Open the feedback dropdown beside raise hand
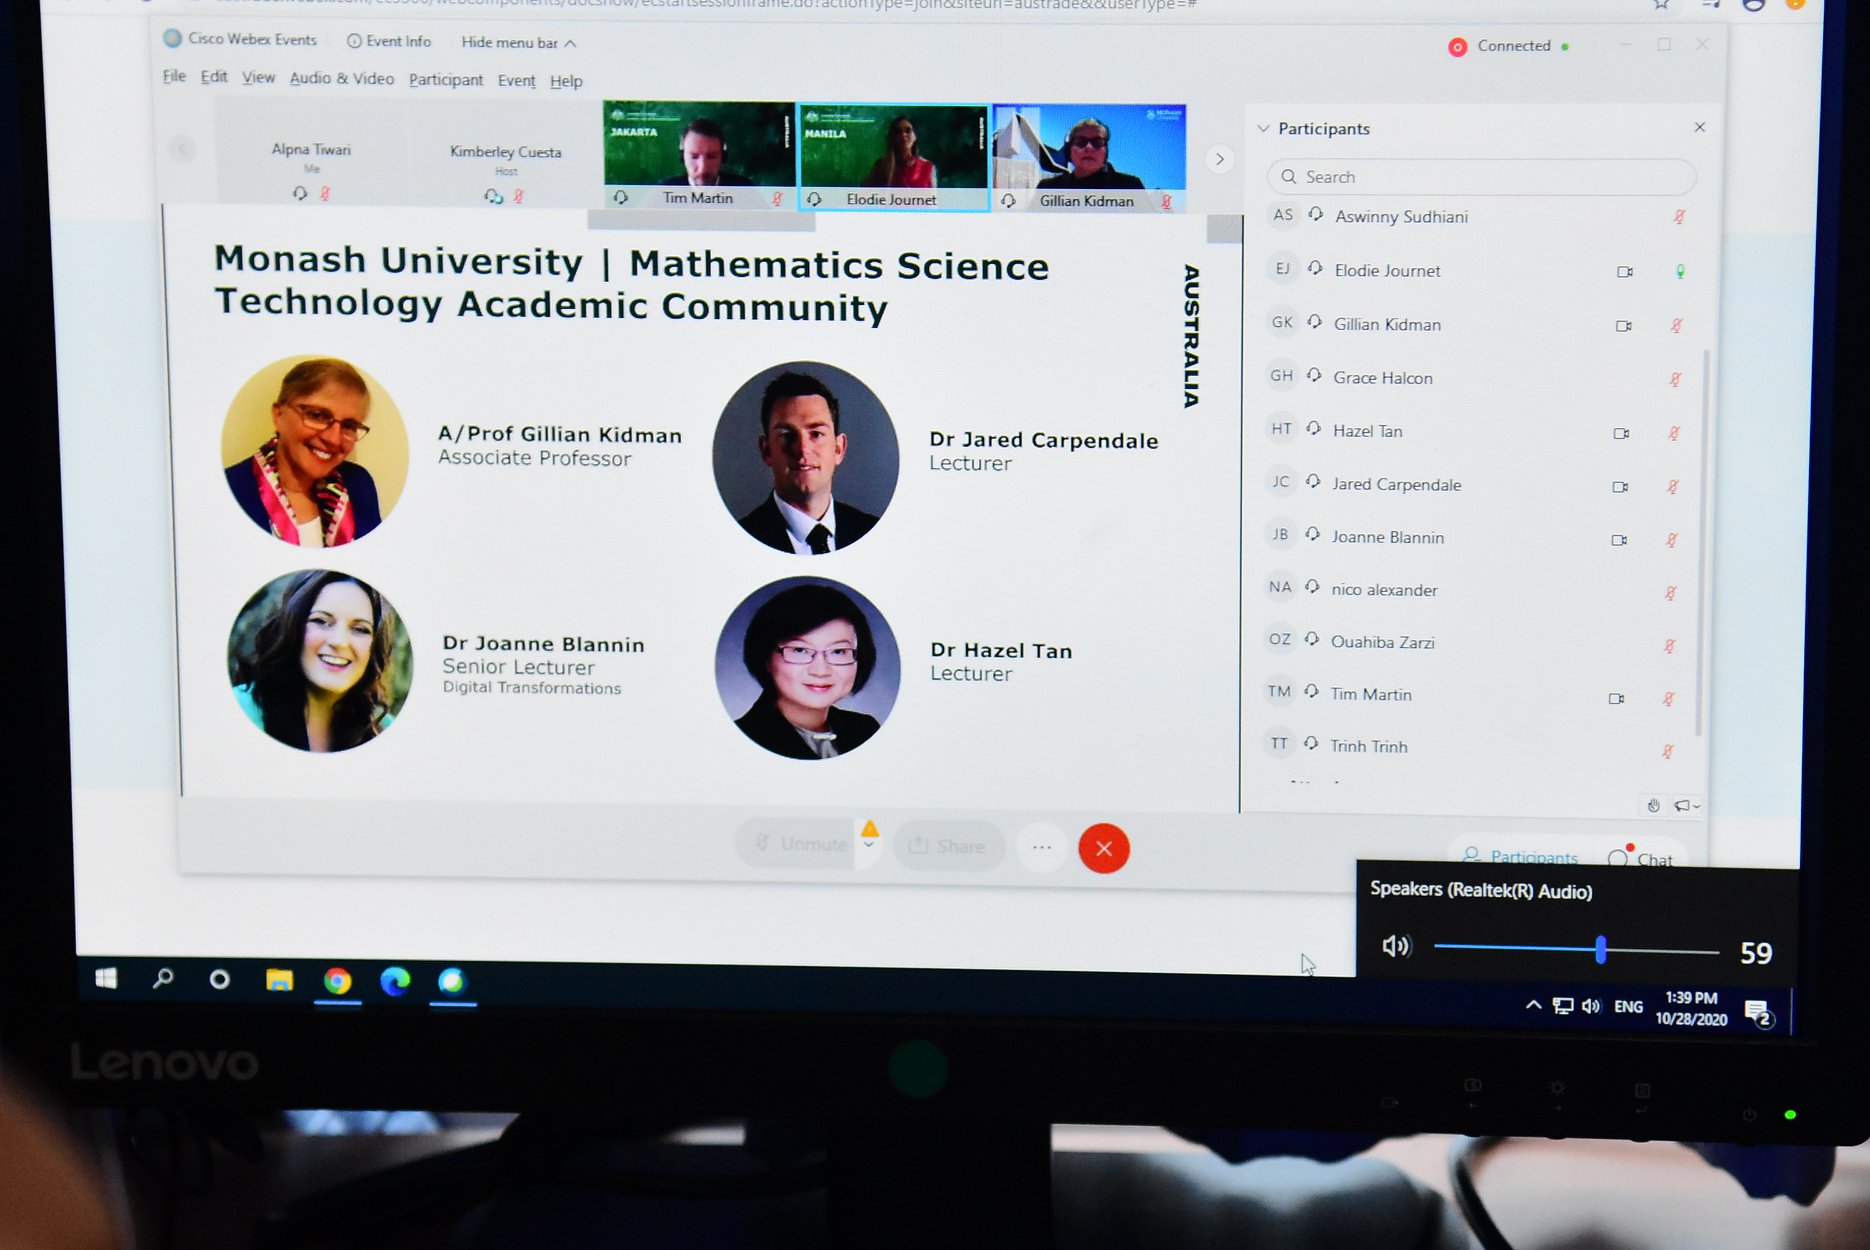This screenshot has width=1870, height=1250. [1688, 805]
